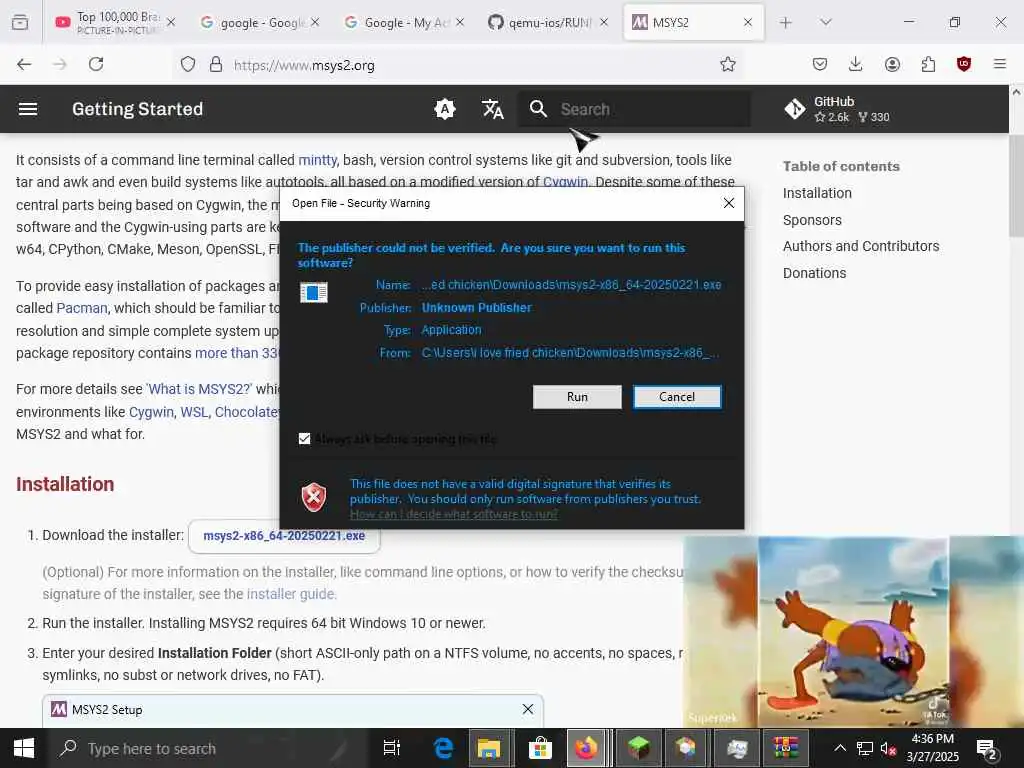Open the Minecraft grass block taskbar icon
1024x768 pixels.
coord(637,748)
